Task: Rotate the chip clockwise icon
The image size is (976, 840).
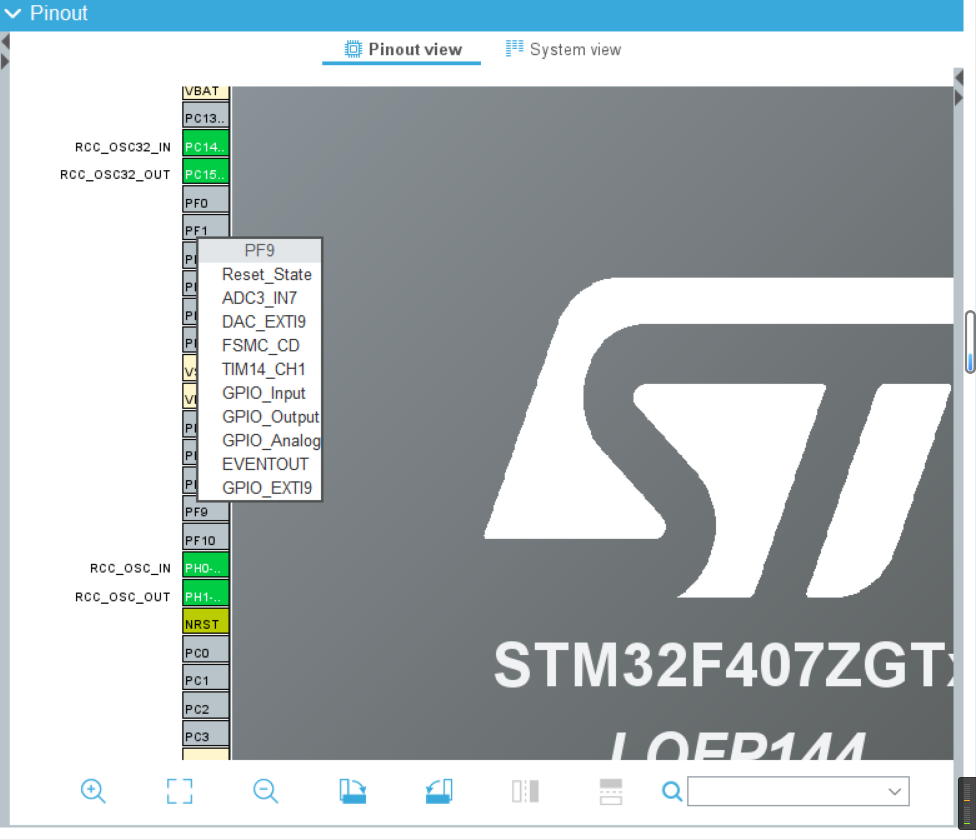Action: (x=352, y=791)
